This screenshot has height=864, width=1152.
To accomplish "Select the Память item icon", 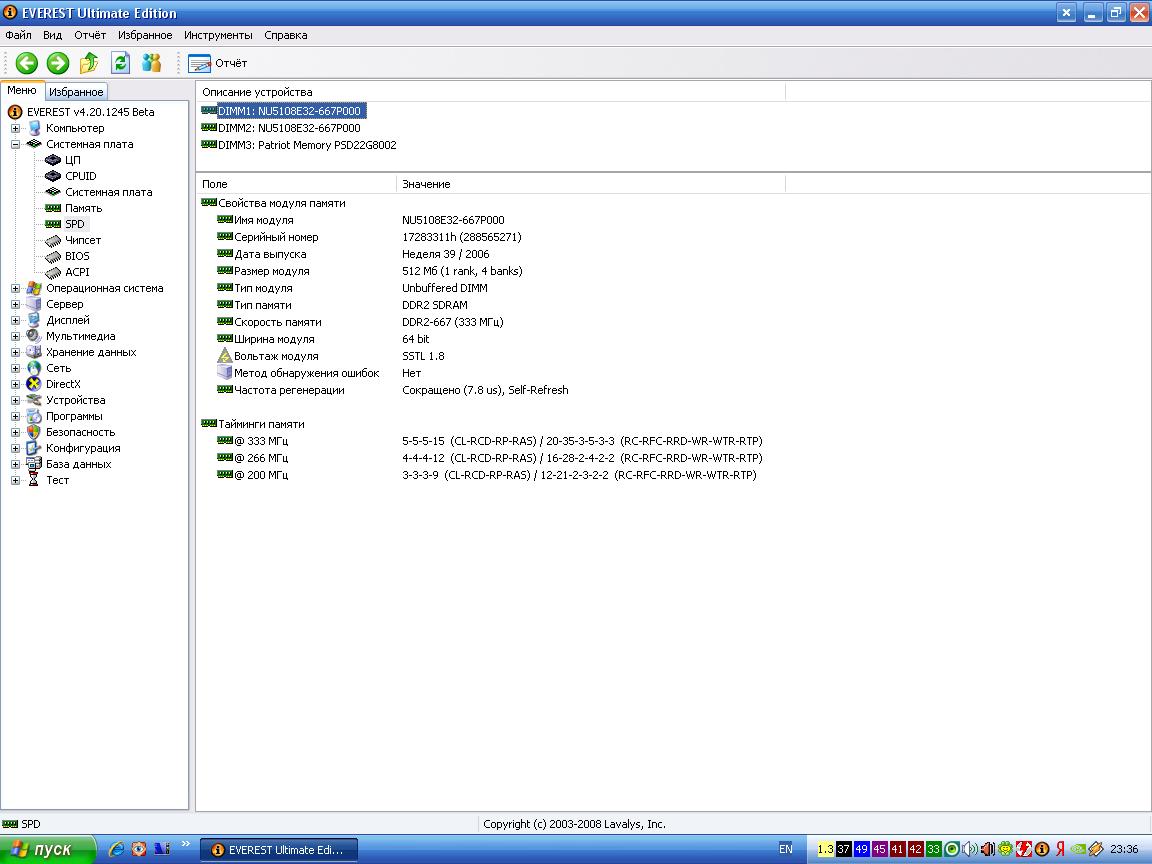I will pyautogui.click(x=53, y=208).
